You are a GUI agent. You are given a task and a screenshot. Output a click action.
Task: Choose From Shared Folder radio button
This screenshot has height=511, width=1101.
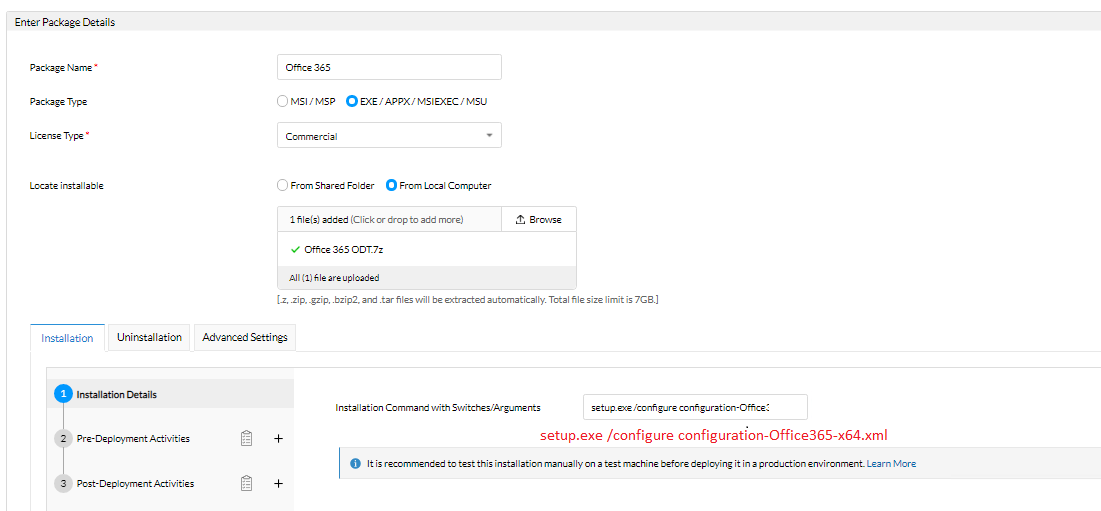tap(282, 186)
